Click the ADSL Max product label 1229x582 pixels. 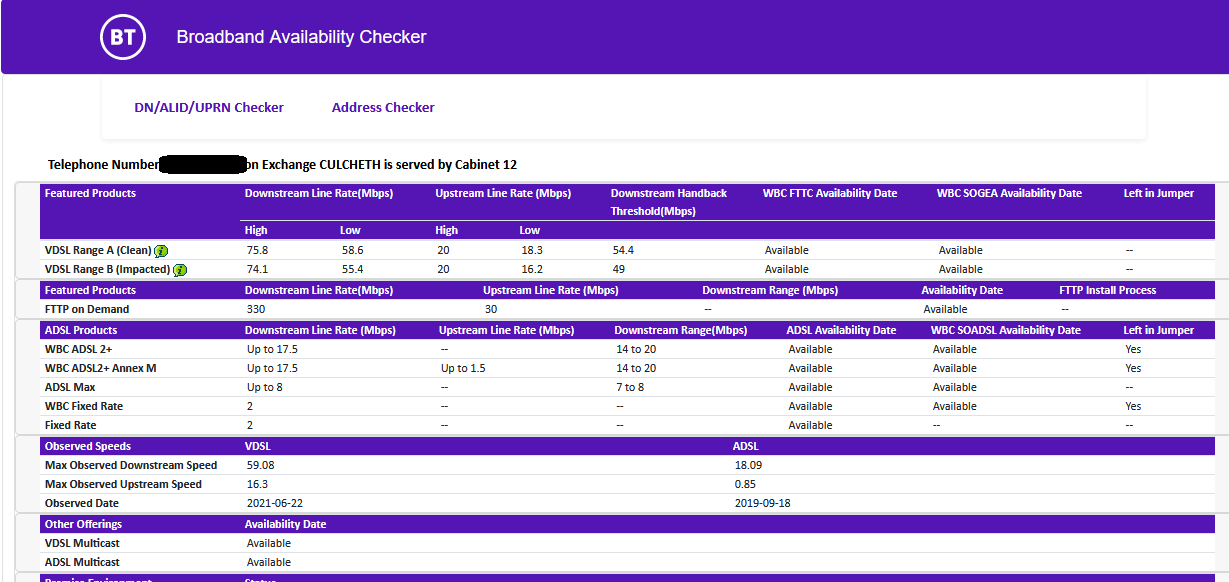pos(71,387)
